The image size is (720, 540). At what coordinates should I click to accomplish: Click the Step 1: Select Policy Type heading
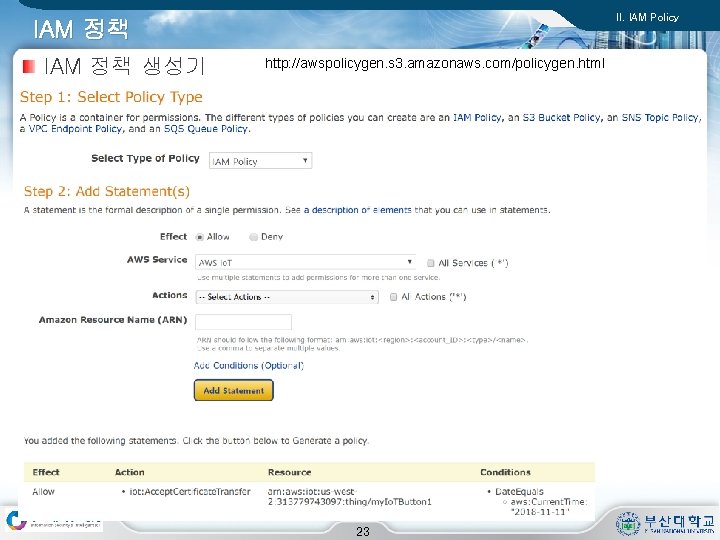(x=111, y=97)
